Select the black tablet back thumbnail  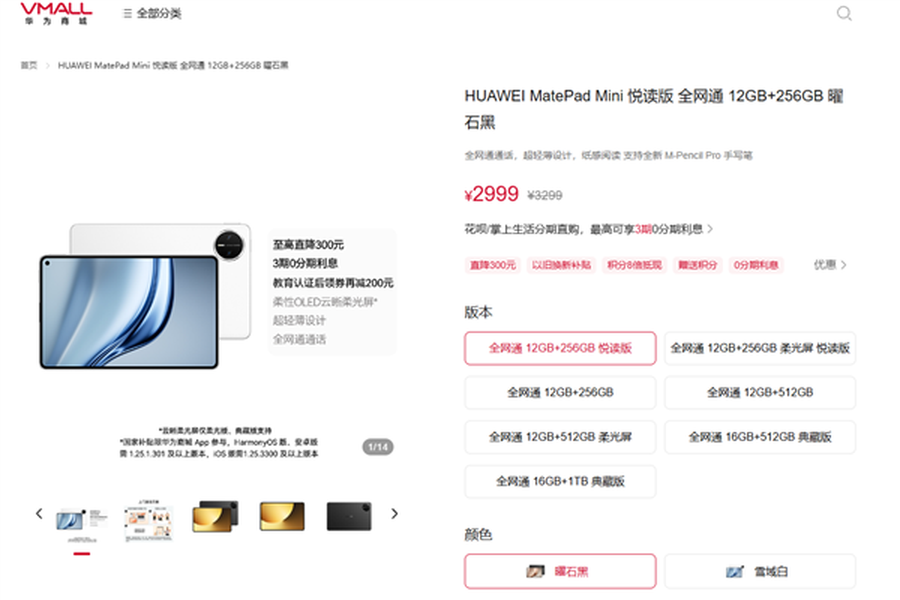[349, 516]
